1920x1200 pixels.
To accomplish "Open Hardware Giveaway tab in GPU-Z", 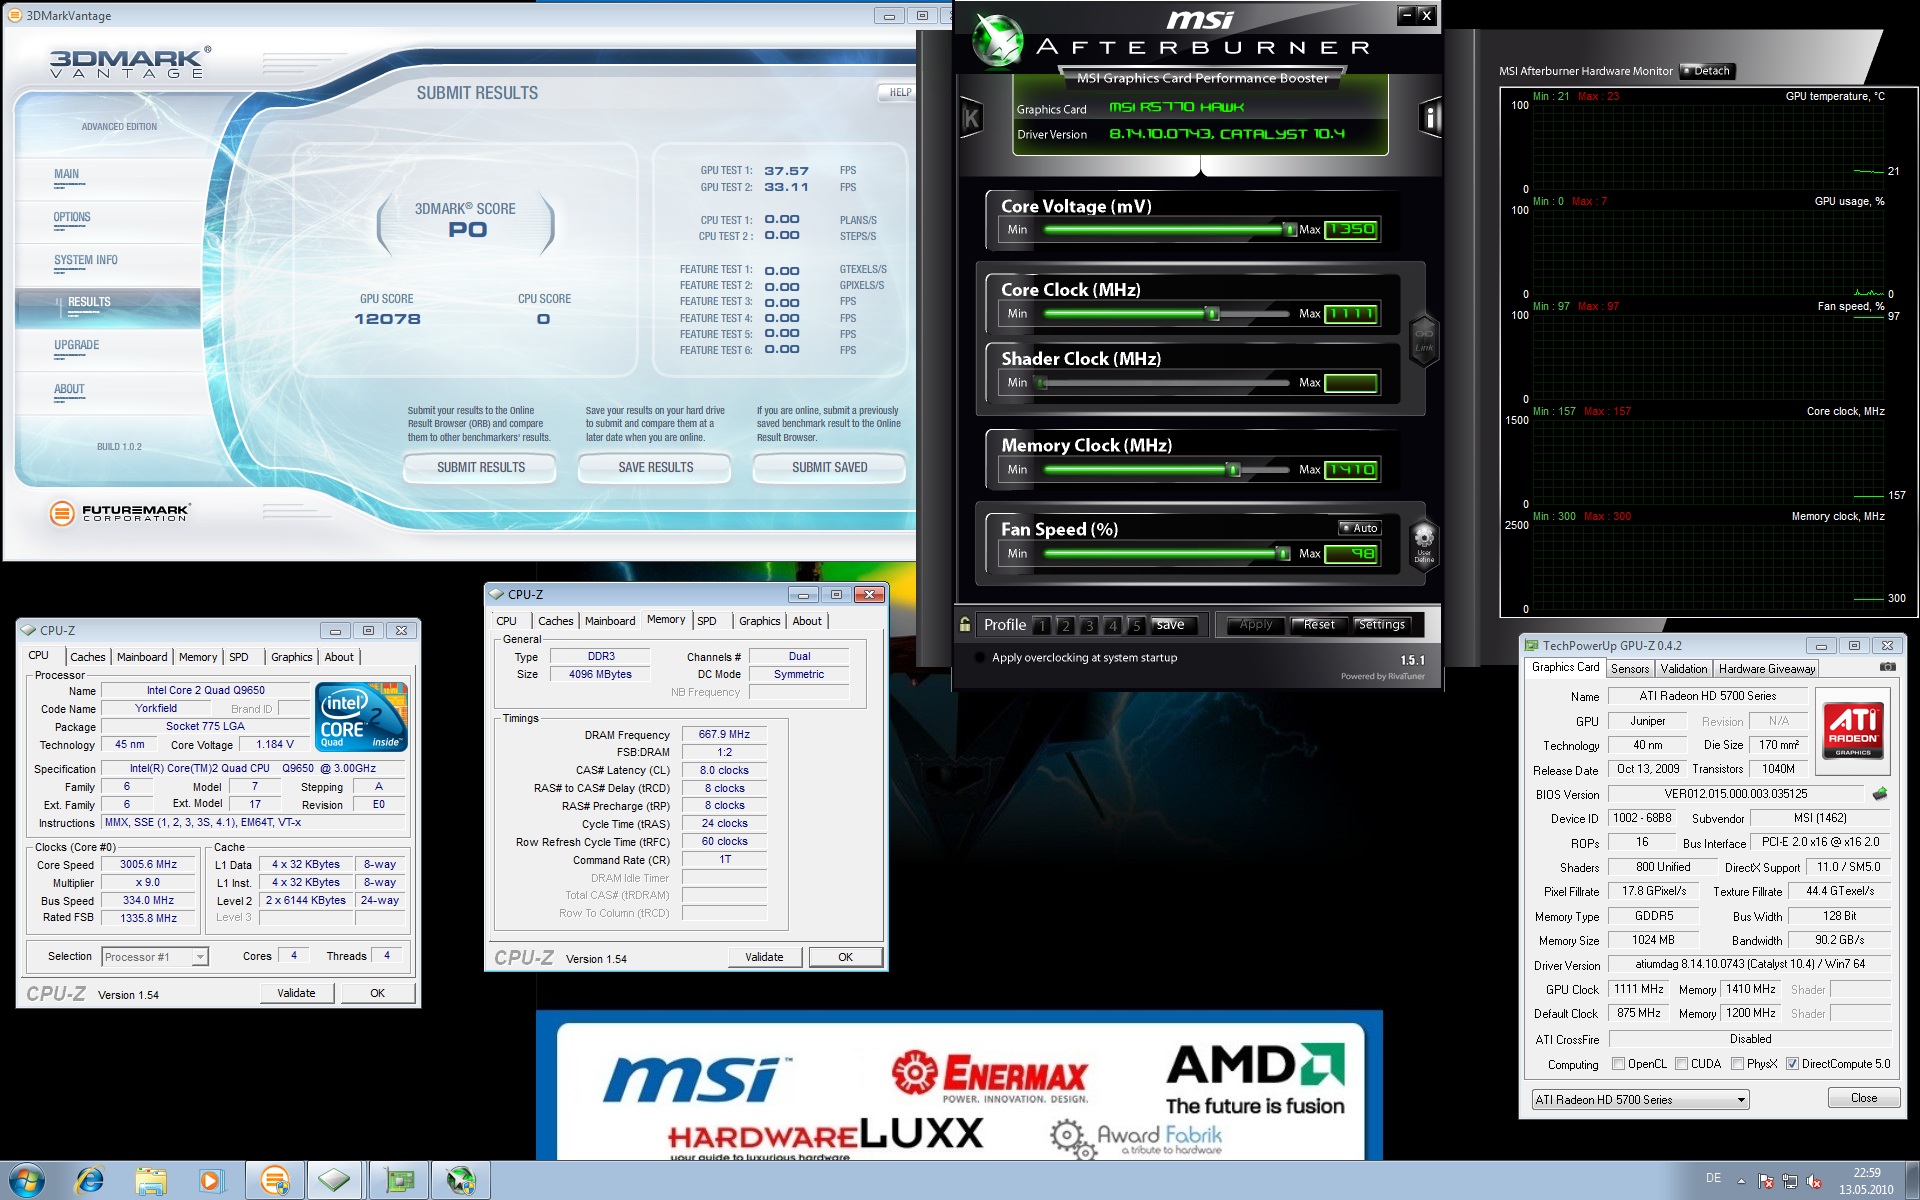I will (x=1767, y=669).
